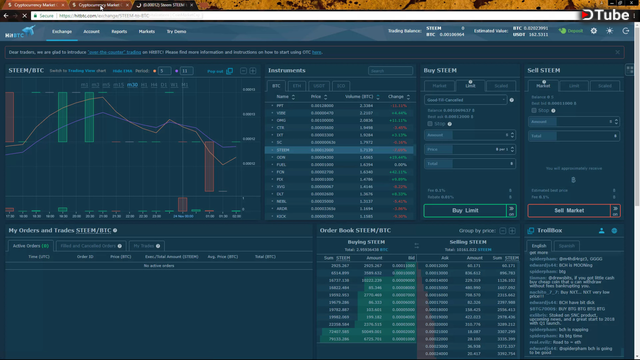Toggle quick-order switch beside Sell Market

click(616, 211)
